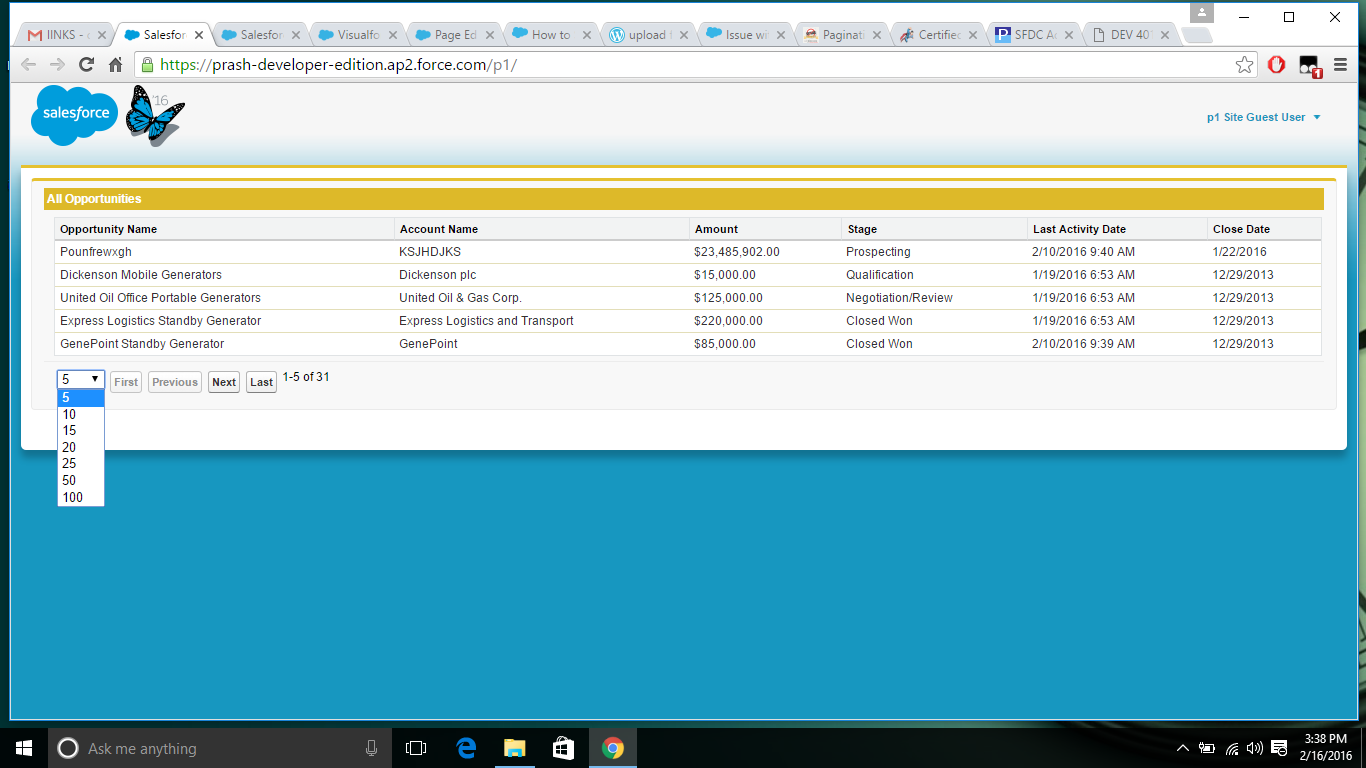The width and height of the screenshot is (1366, 768).
Task: Bookmark this page with the star icon
Action: pos(1244,65)
